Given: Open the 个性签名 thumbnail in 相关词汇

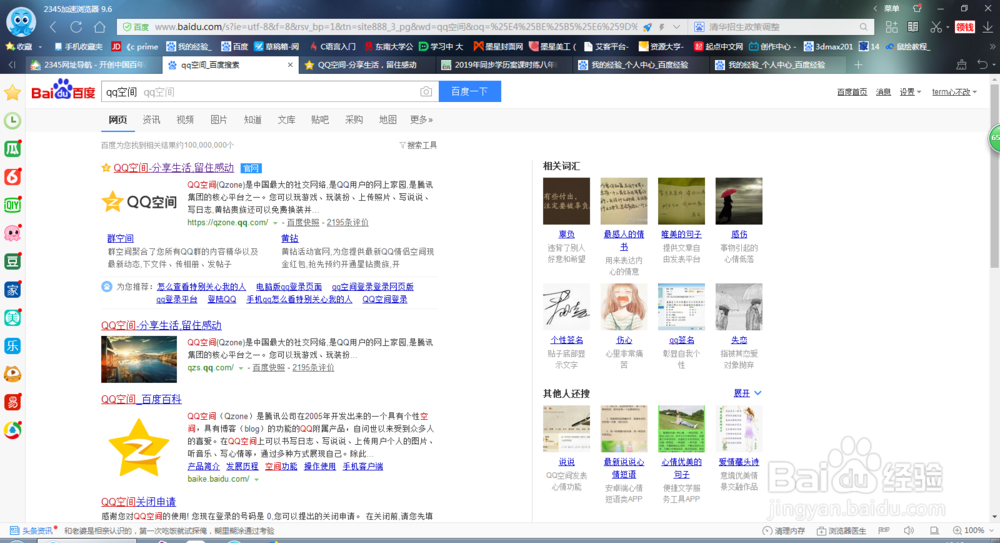Looking at the screenshot, I should point(566,307).
